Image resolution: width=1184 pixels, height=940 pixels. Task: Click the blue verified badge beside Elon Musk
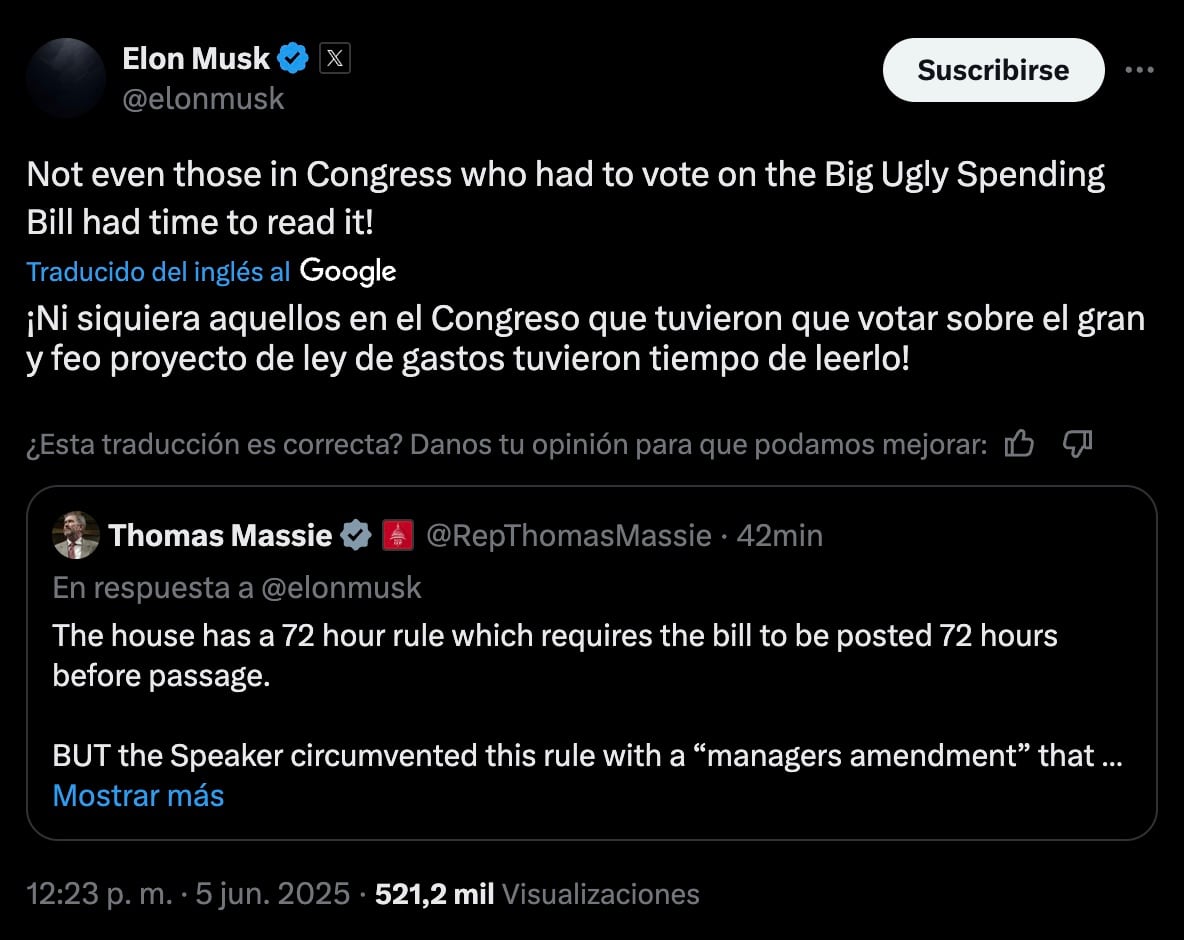293,59
